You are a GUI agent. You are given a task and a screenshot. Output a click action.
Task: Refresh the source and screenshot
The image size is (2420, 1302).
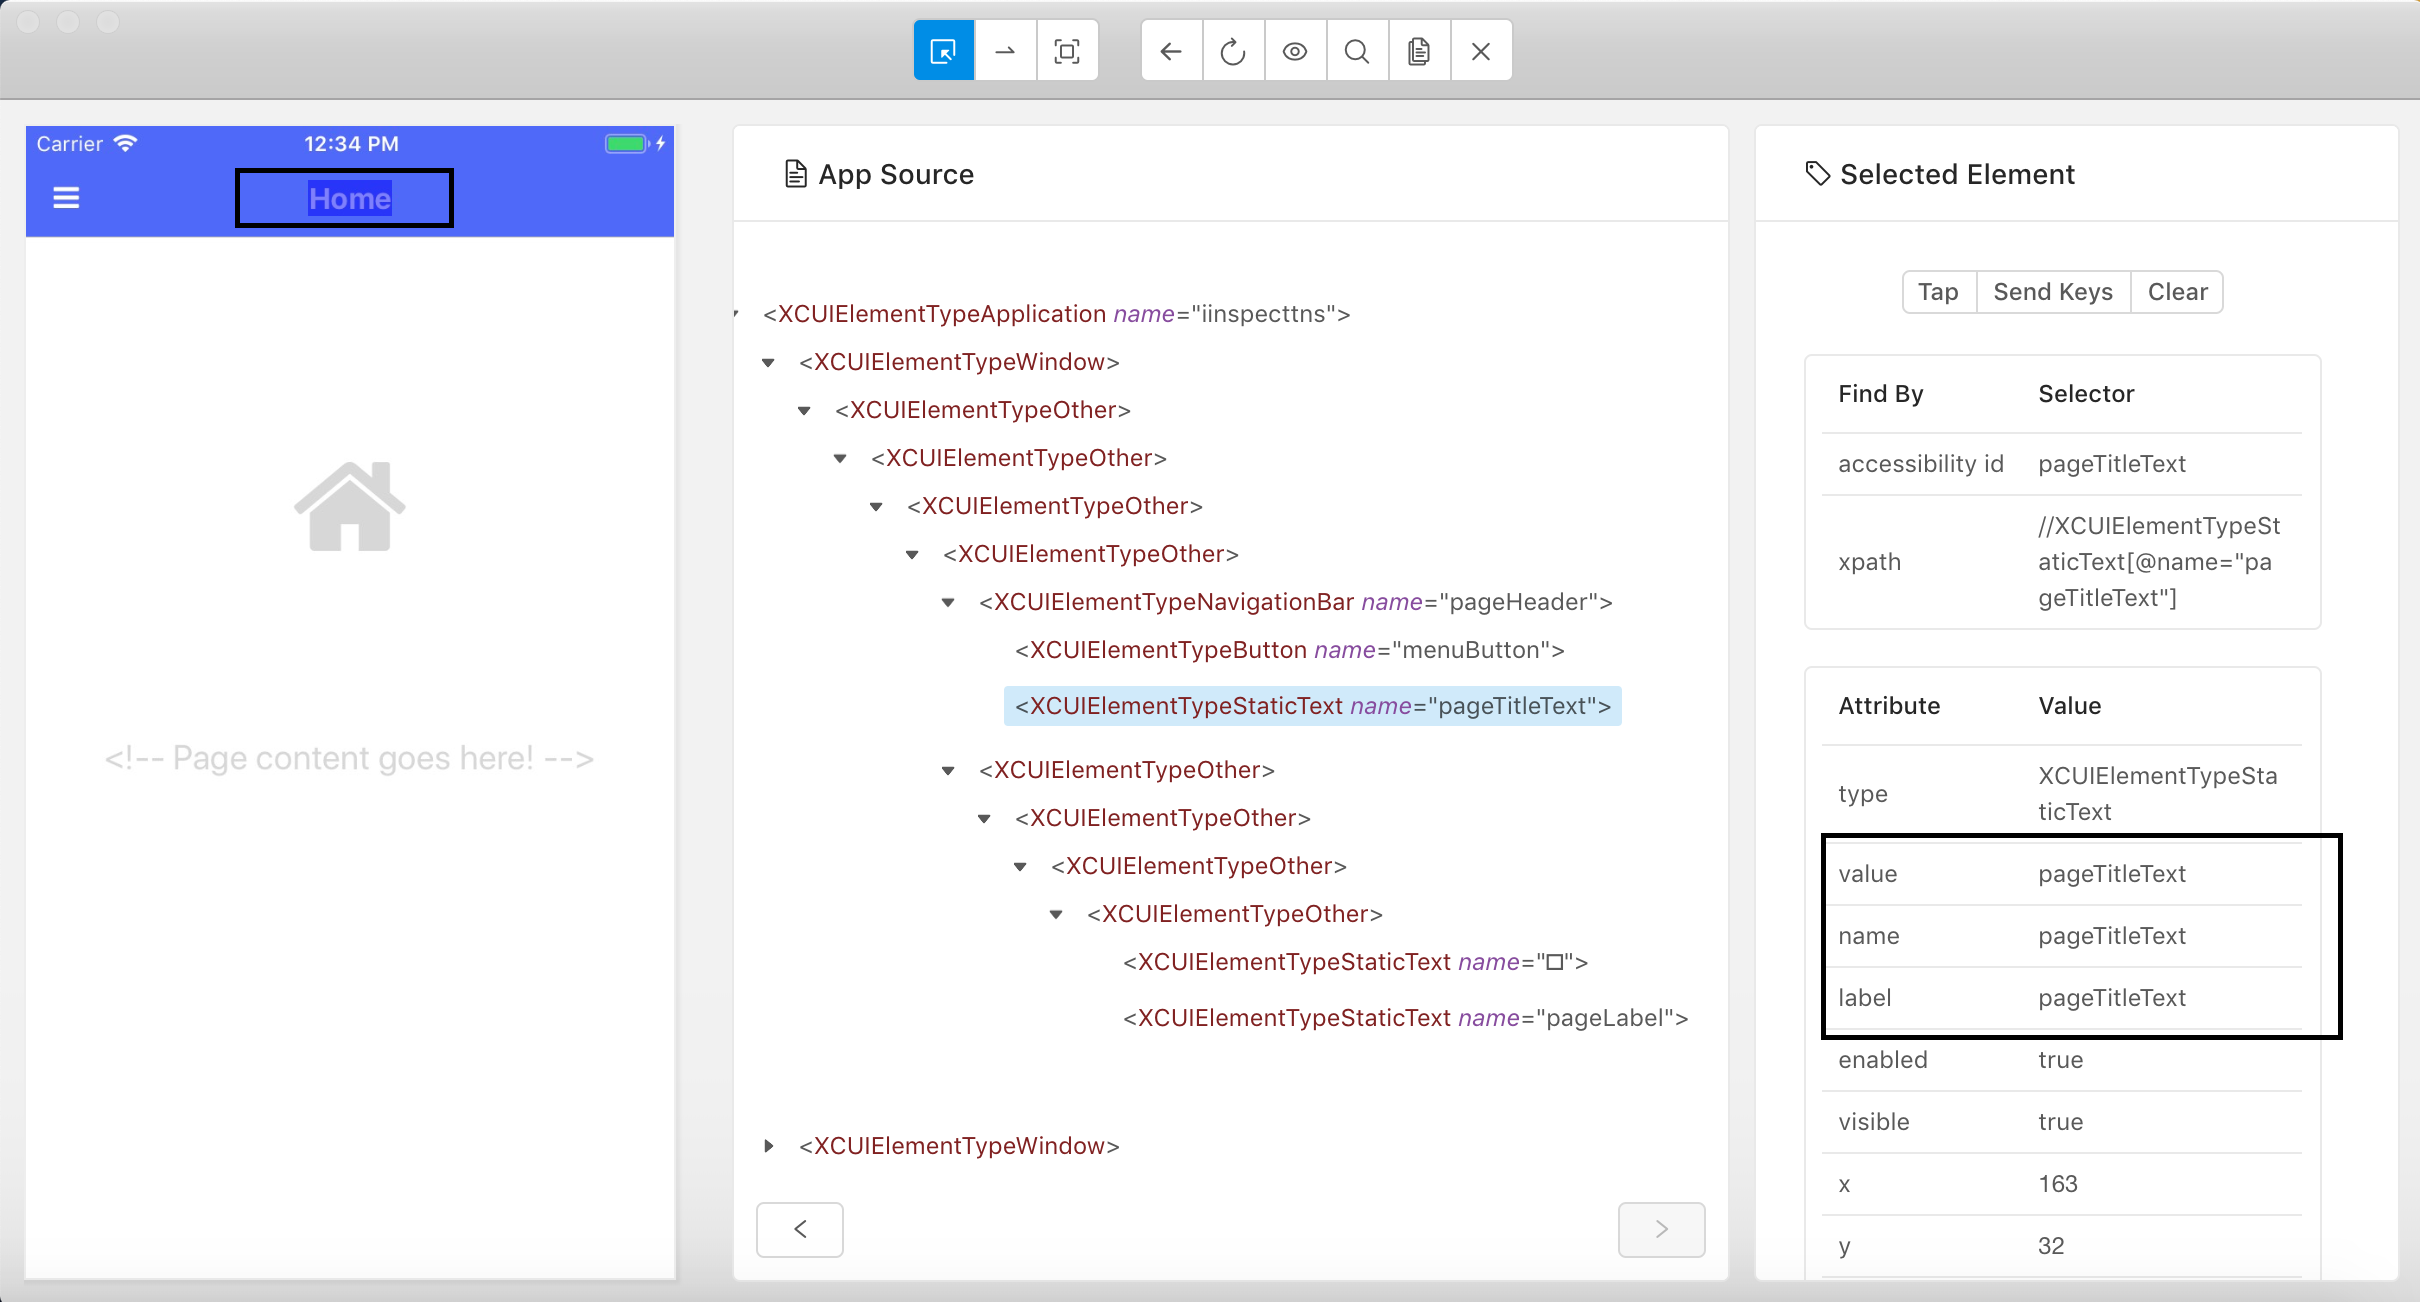tap(1233, 51)
